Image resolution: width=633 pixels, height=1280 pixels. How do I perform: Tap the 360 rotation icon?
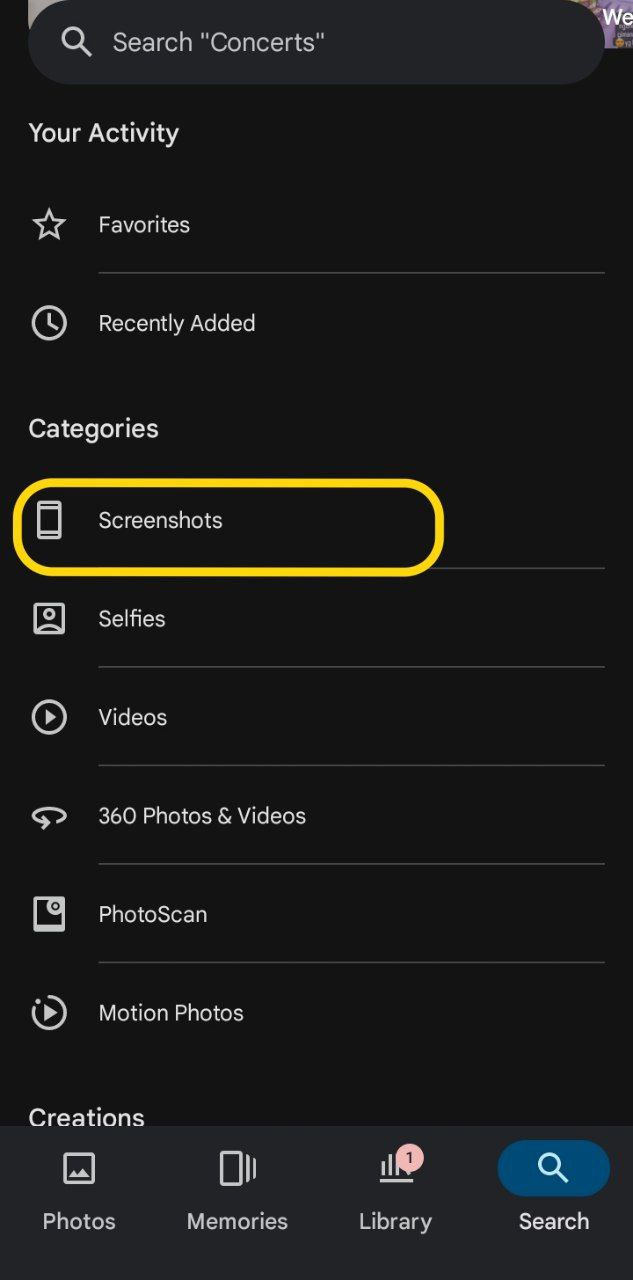coord(49,817)
